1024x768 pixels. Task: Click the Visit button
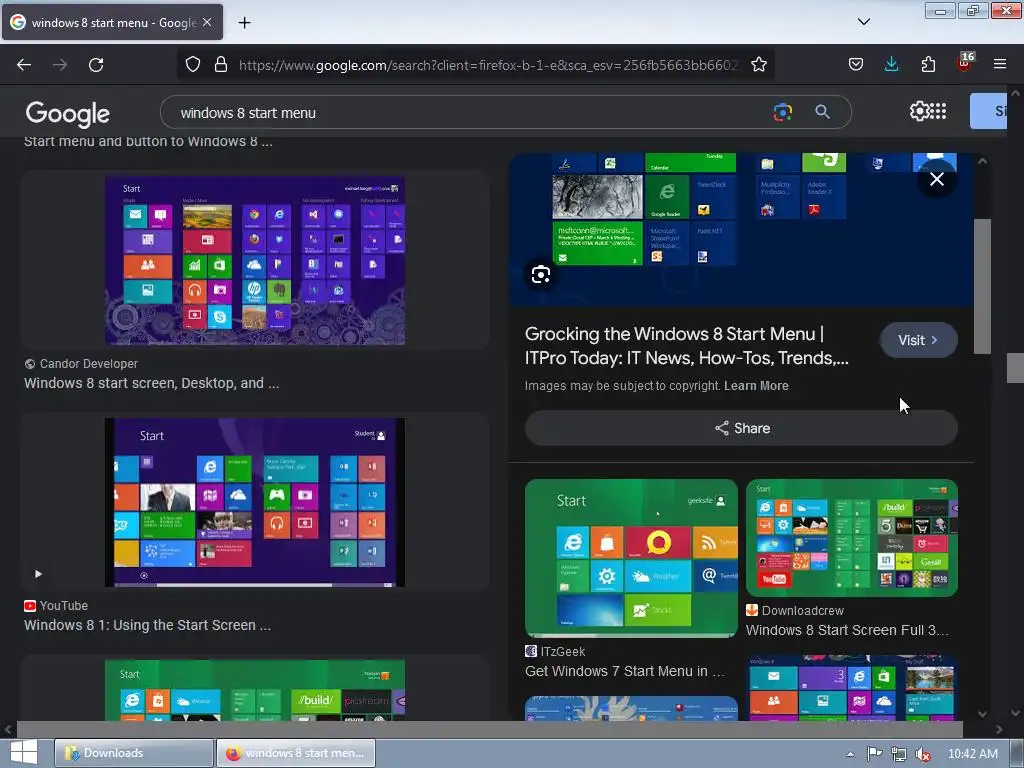coord(918,340)
